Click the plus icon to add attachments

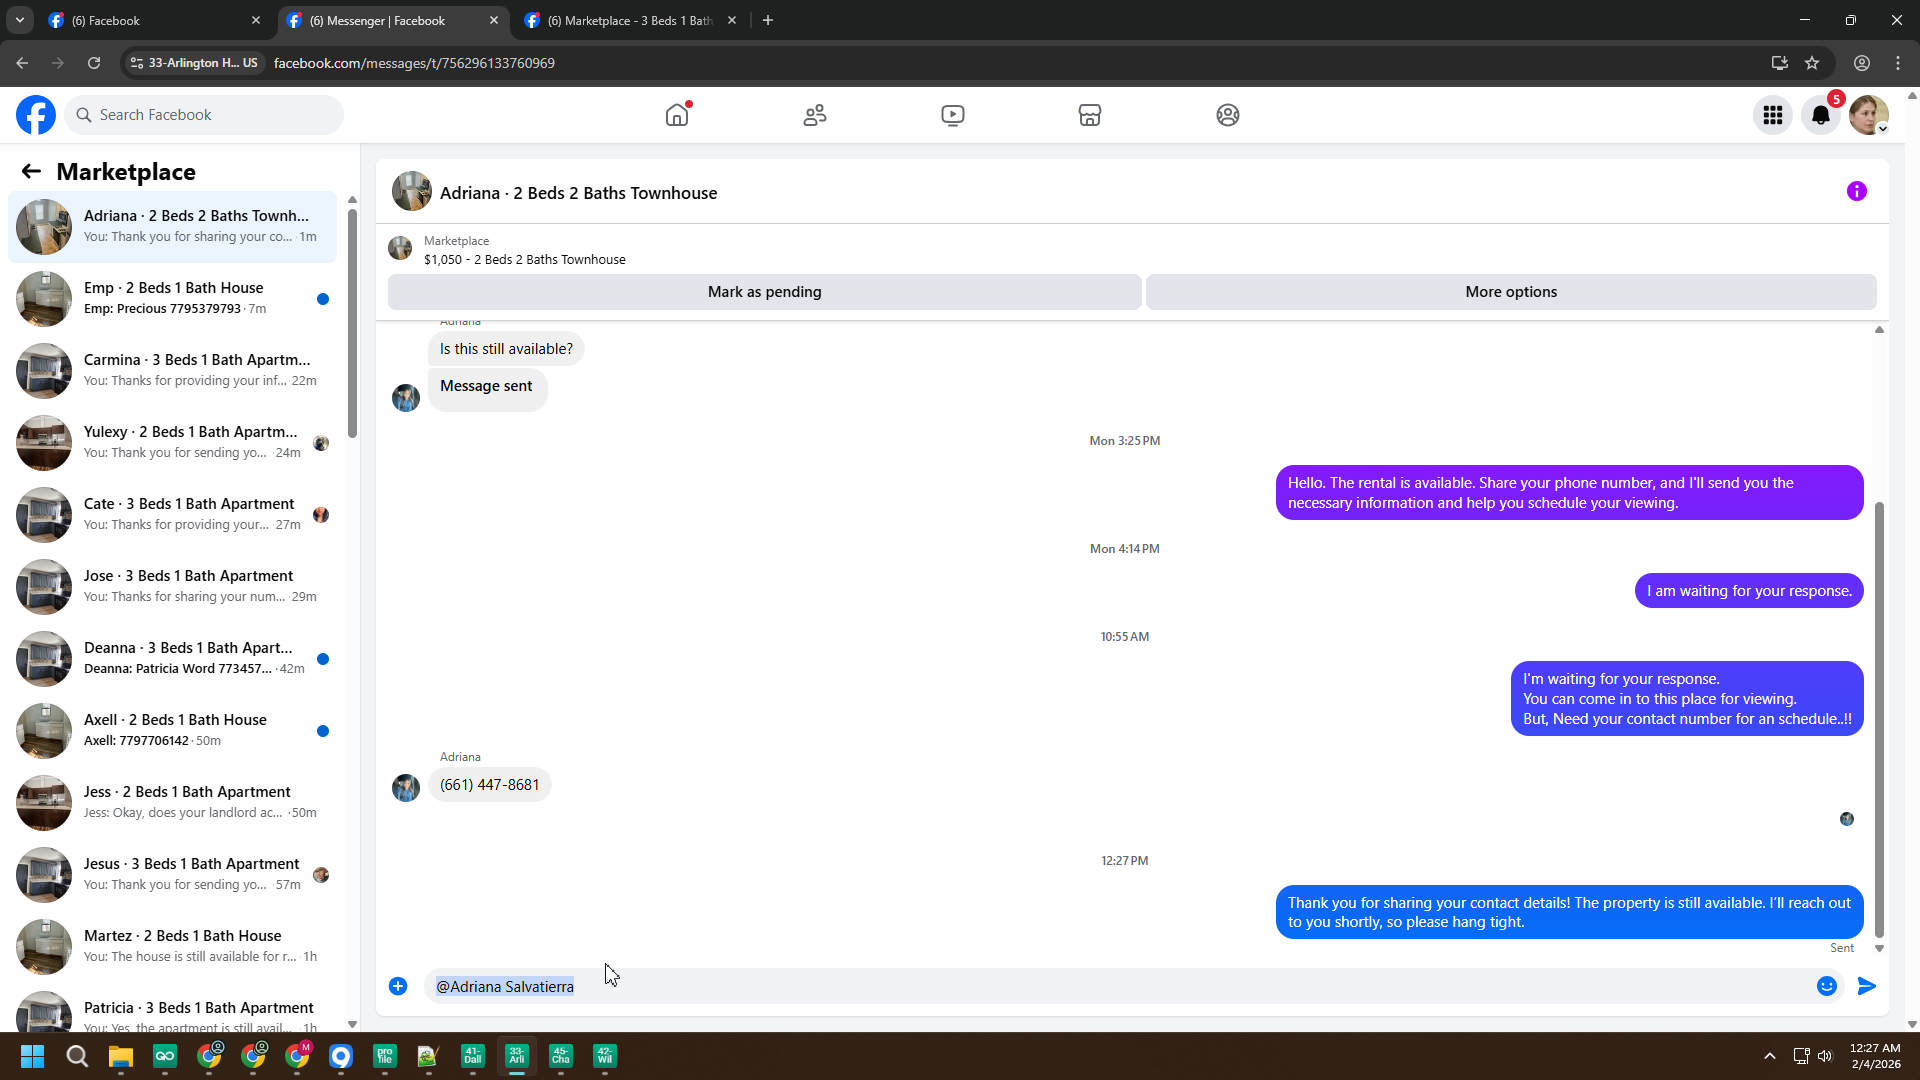point(398,986)
